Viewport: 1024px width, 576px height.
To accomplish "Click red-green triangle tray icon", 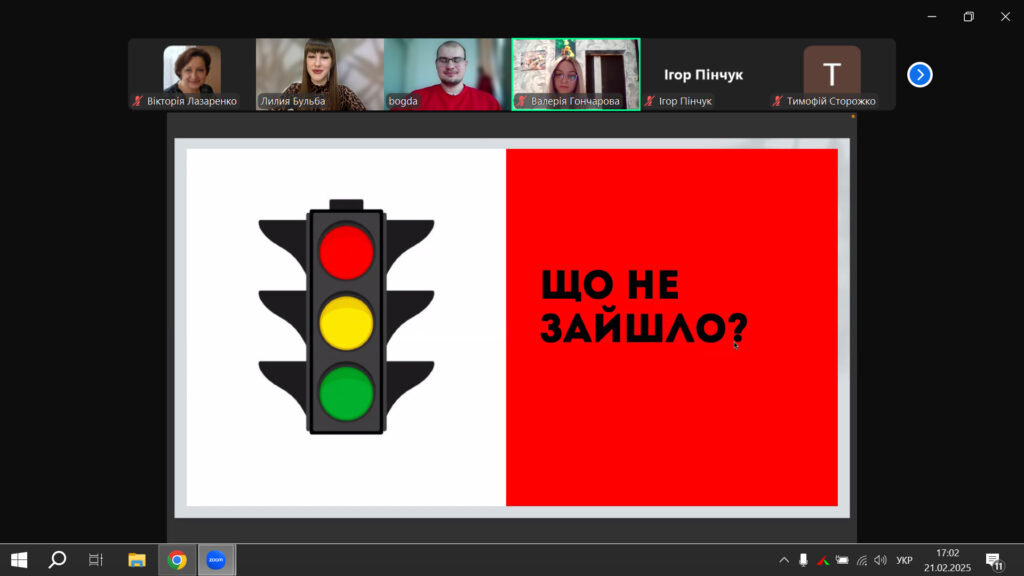I will coord(823,560).
